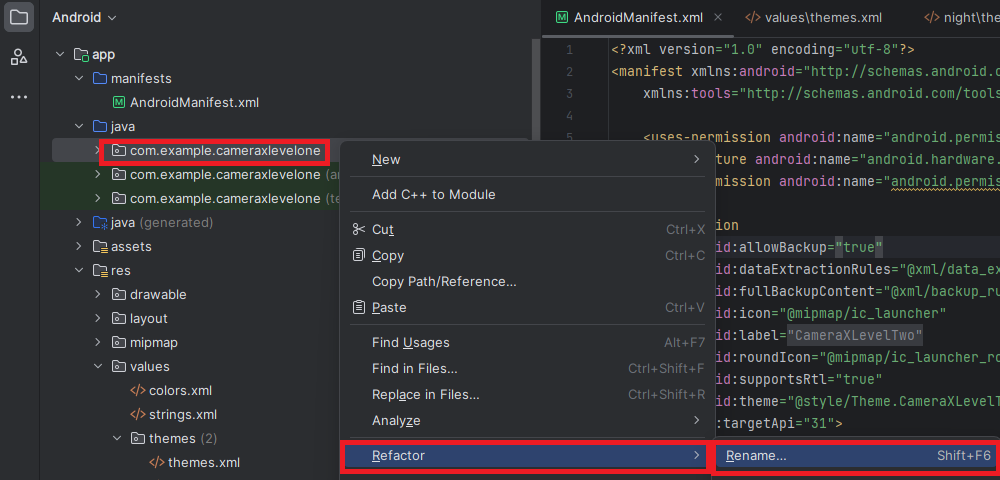
Task: Select Add C++ to Module
Action: [433, 195]
